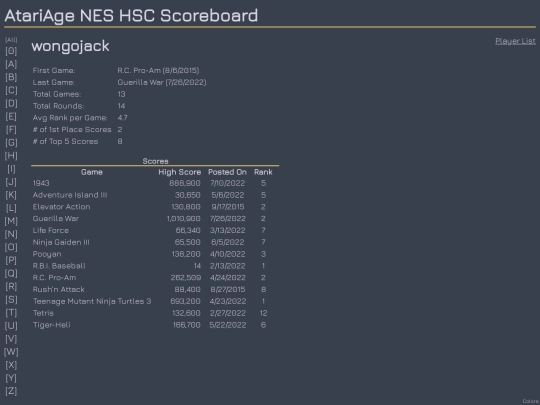Open the Adventure Island III game entry

(70, 195)
